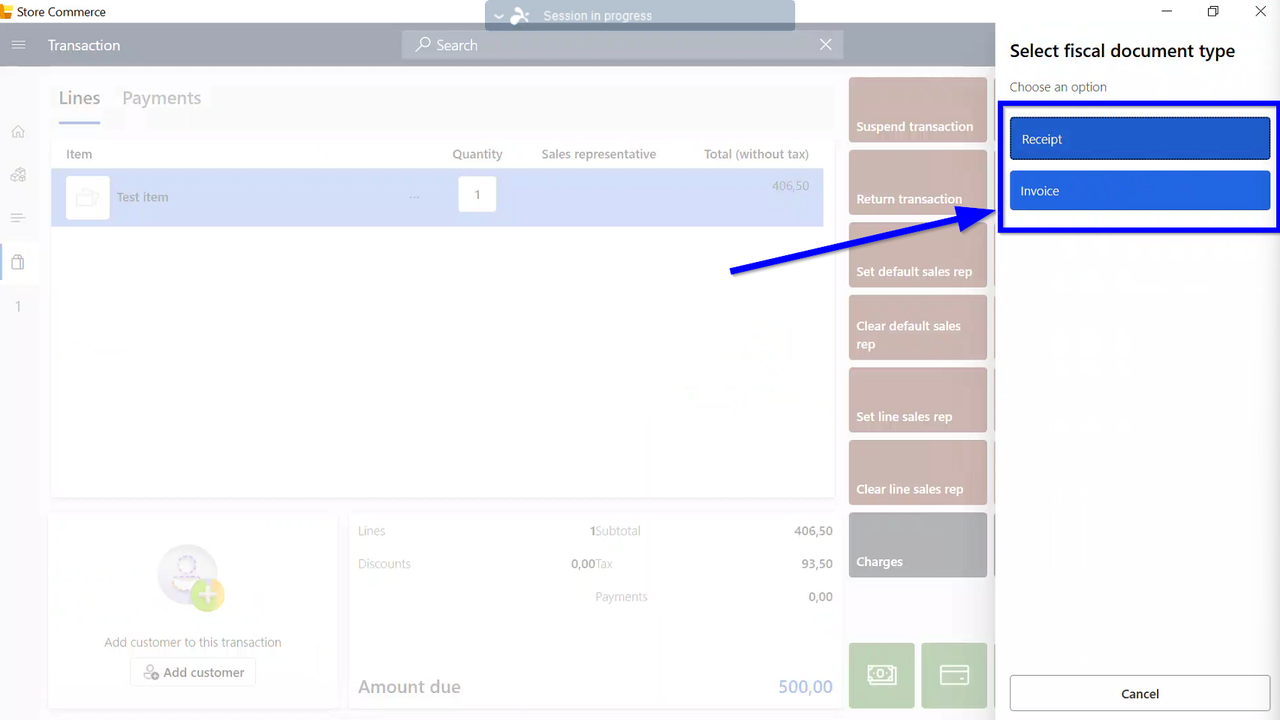Click the Total (without tax) column header

click(x=756, y=154)
